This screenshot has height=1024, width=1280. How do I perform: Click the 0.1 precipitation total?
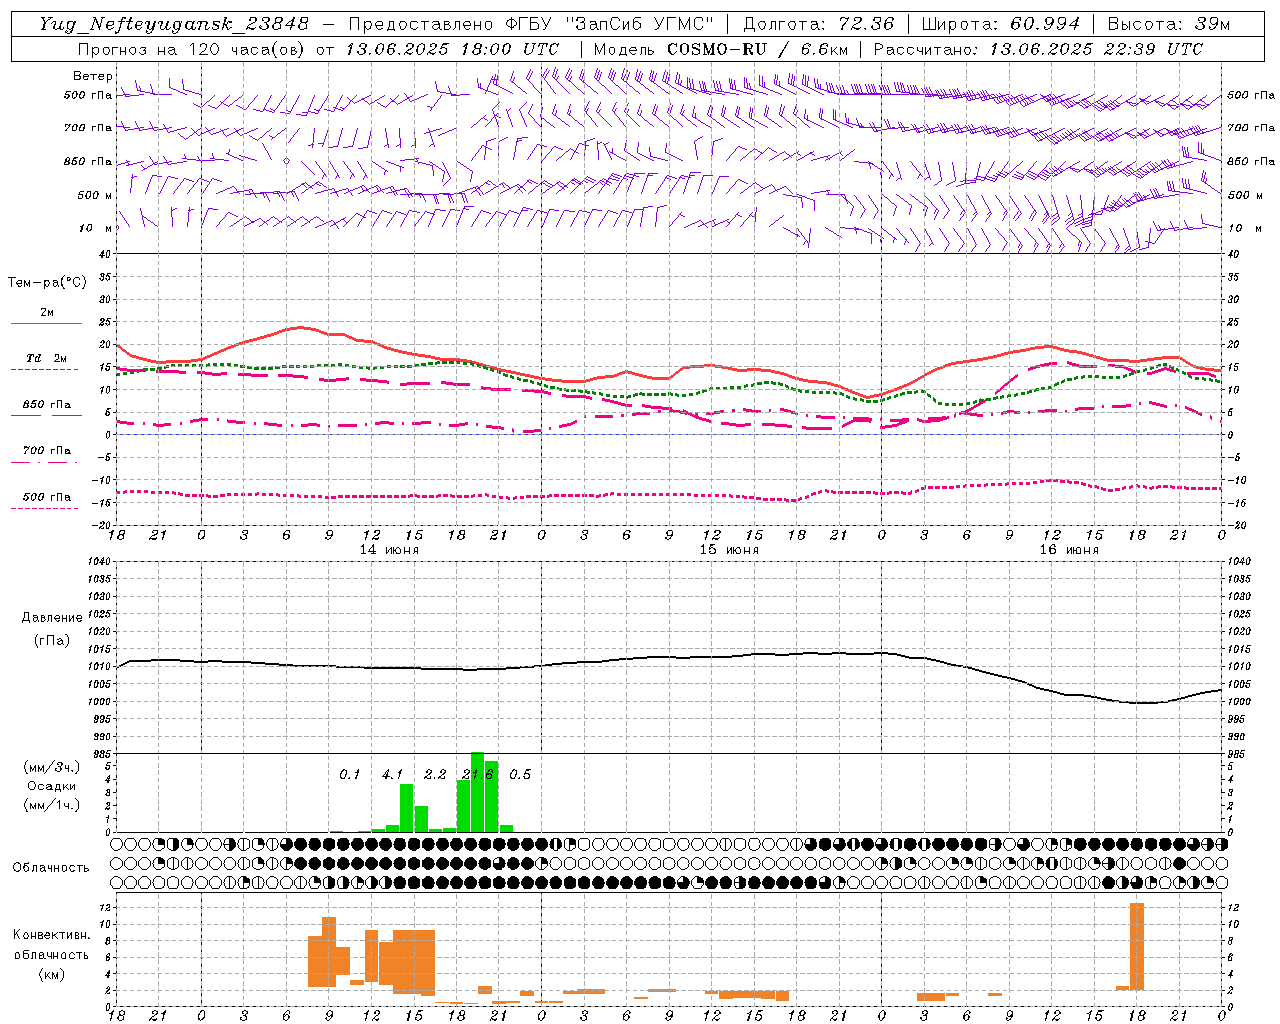[349, 774]
